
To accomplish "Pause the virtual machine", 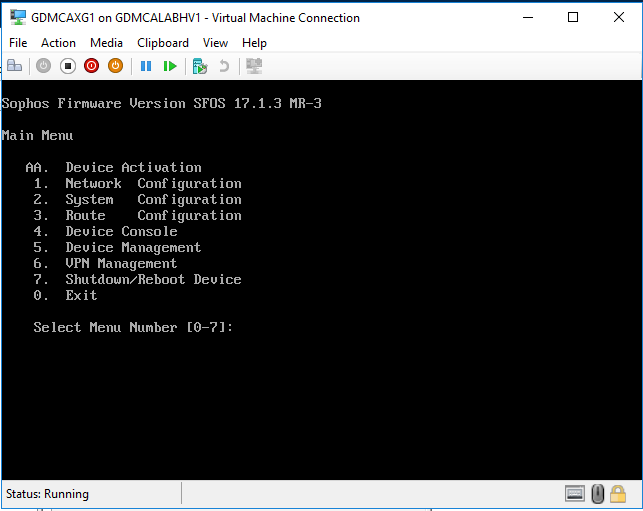I will [x=146, y=66].
